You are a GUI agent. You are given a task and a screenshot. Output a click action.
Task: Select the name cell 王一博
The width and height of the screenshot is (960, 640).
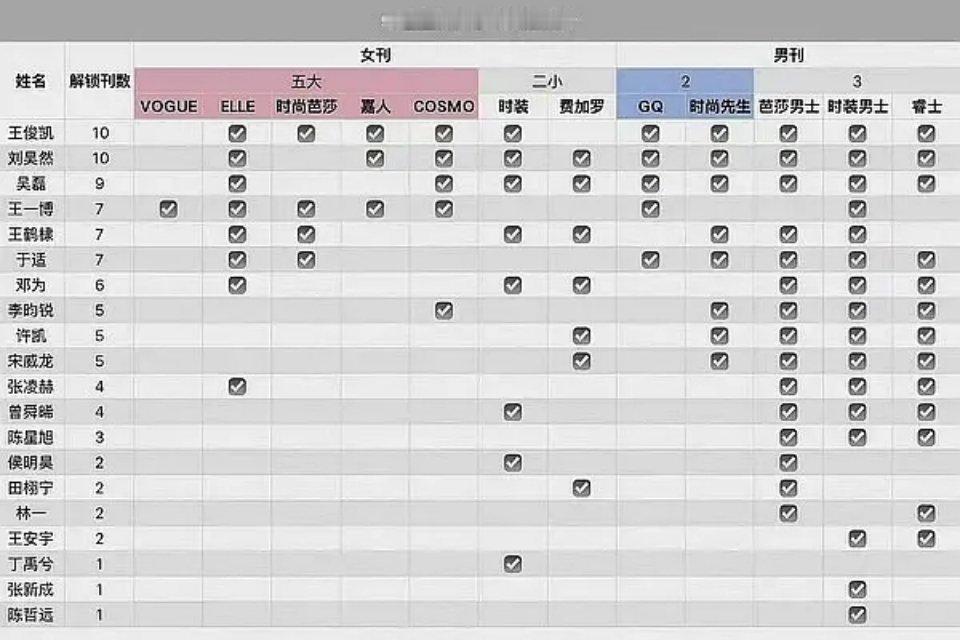pyautogui.click(x=31, y=209)
